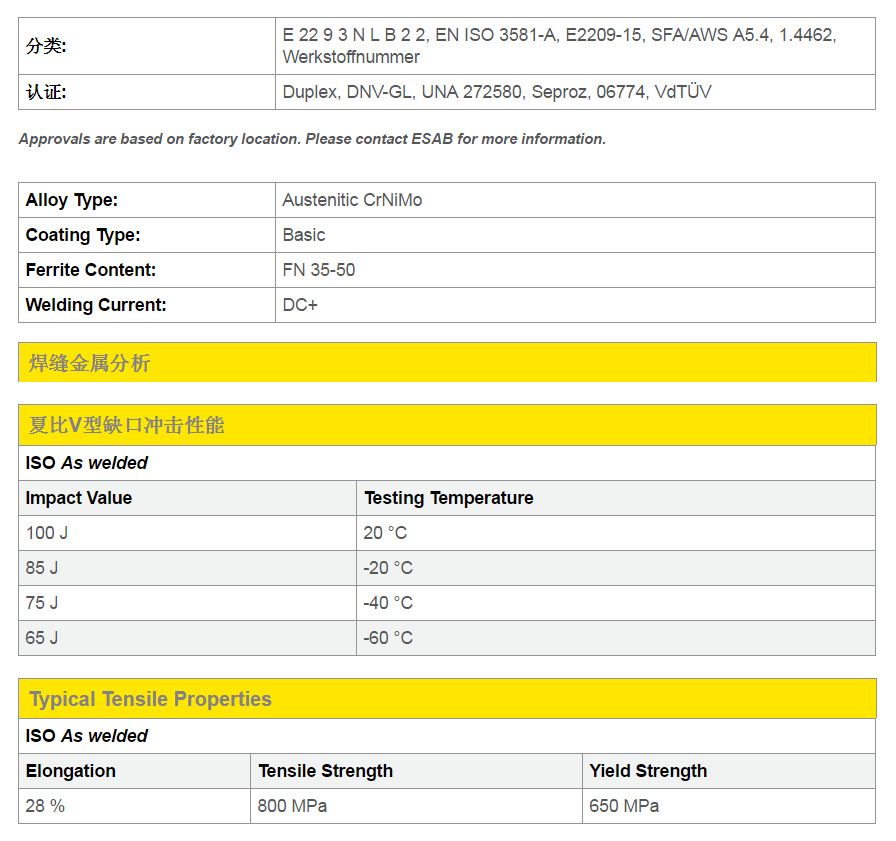Select the Alloy Type label
The image size is (896, 841).
click(x=71, y=200)
